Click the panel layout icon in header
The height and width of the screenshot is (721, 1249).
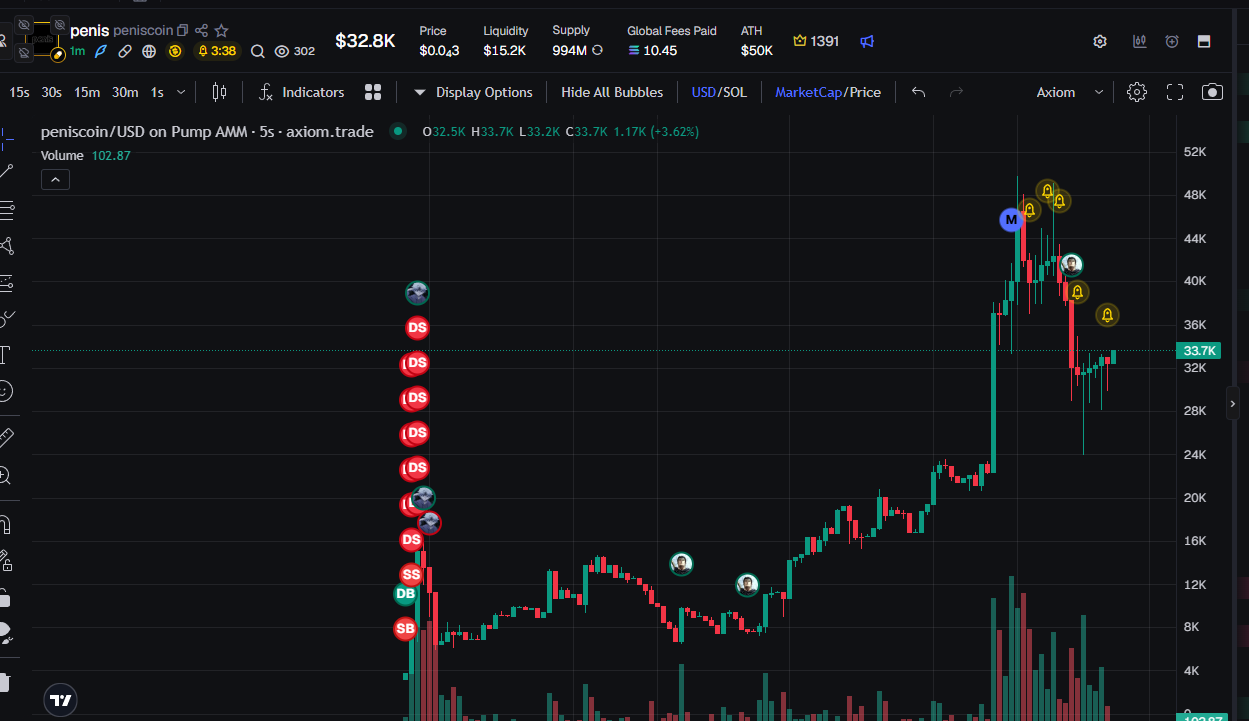tap(1204, 41)
